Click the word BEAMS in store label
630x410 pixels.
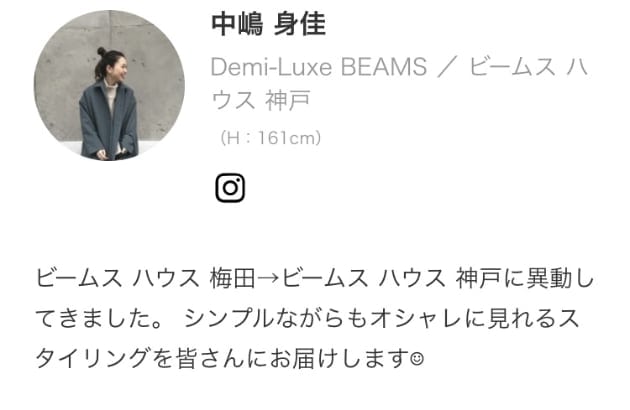tap(384, 67)
